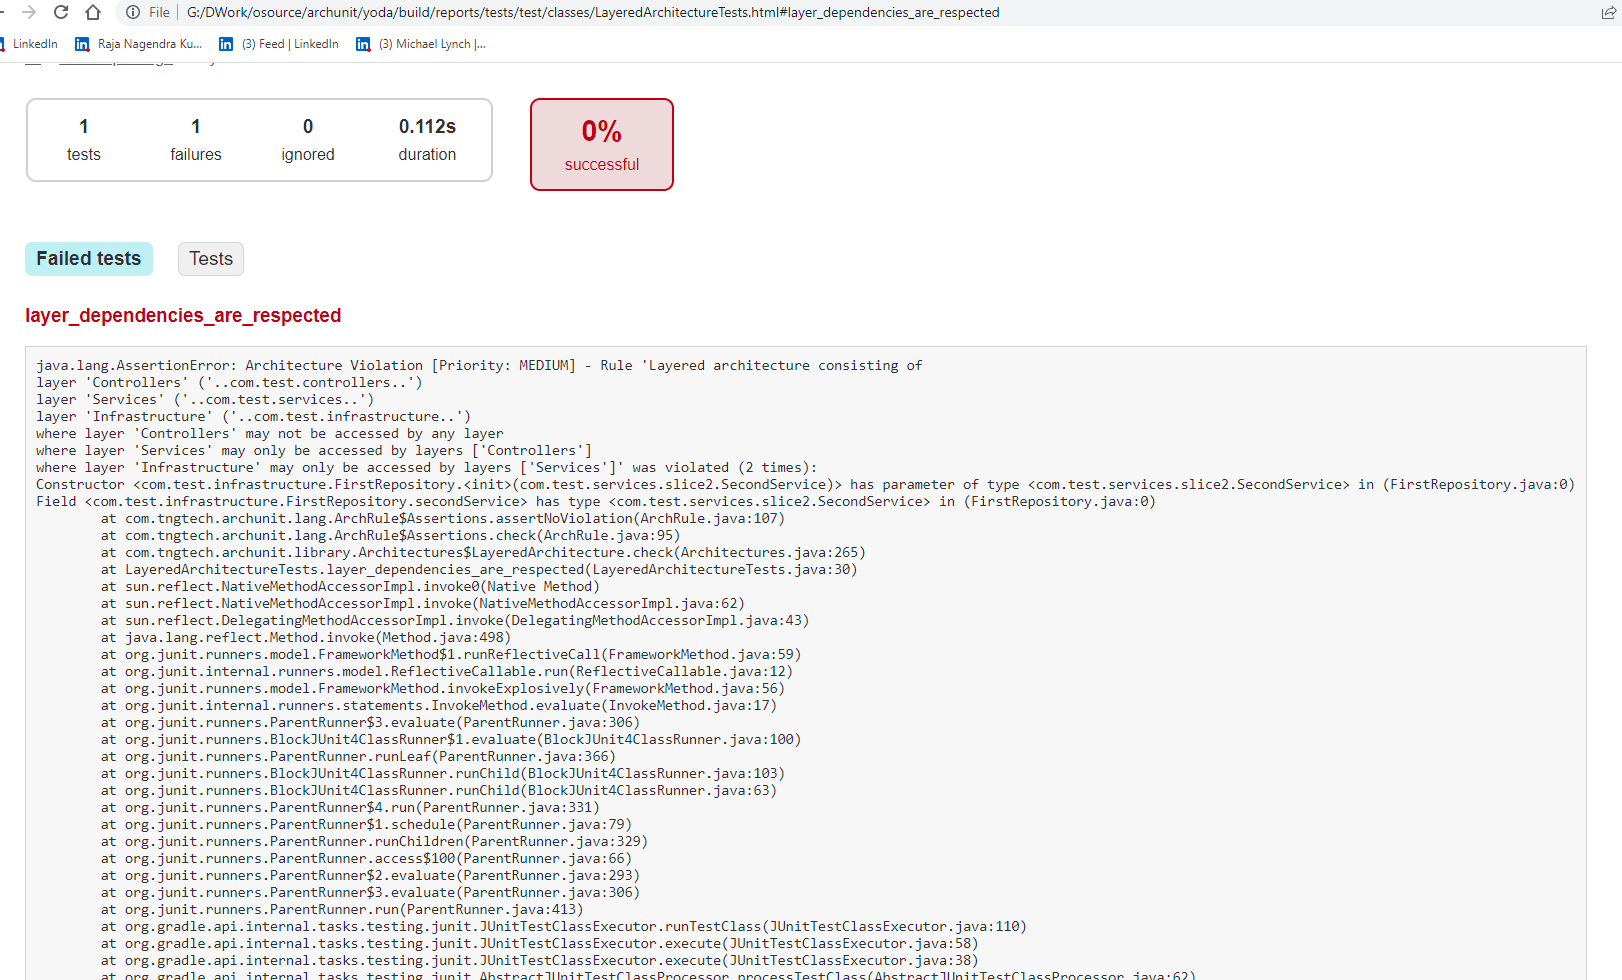Click the address bar URL field
The image size is (1622, 980).
(x=592, y=12)
